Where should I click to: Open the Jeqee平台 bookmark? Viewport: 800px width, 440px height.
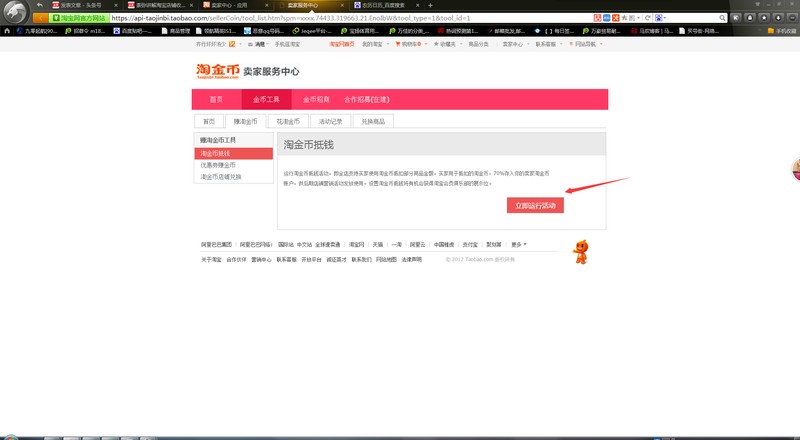click(311, 31)
